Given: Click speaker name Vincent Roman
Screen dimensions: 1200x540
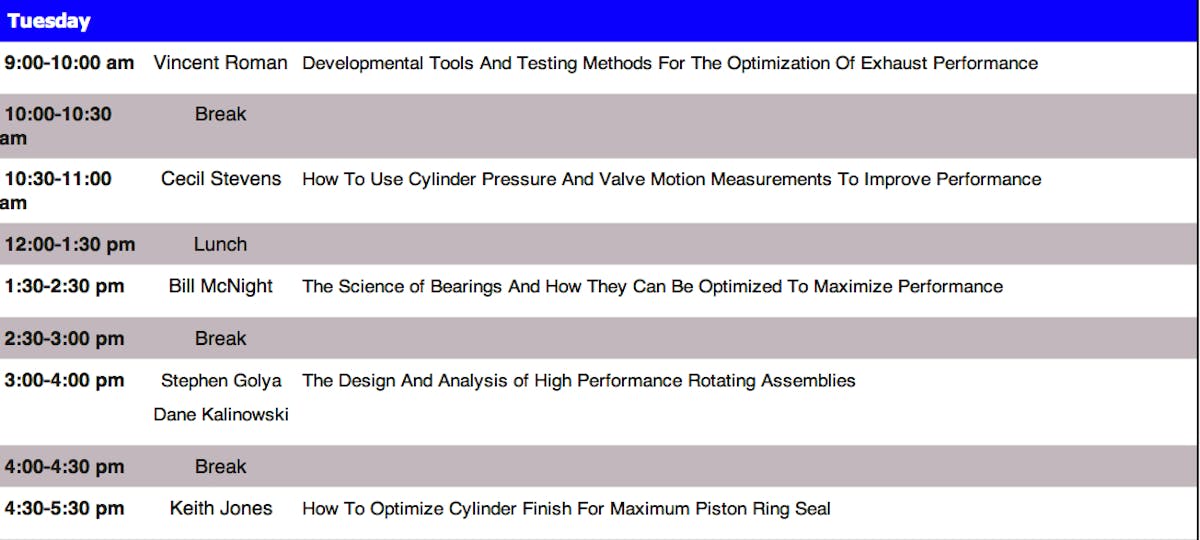Looking at the screenshot, I should coord(220,63).
